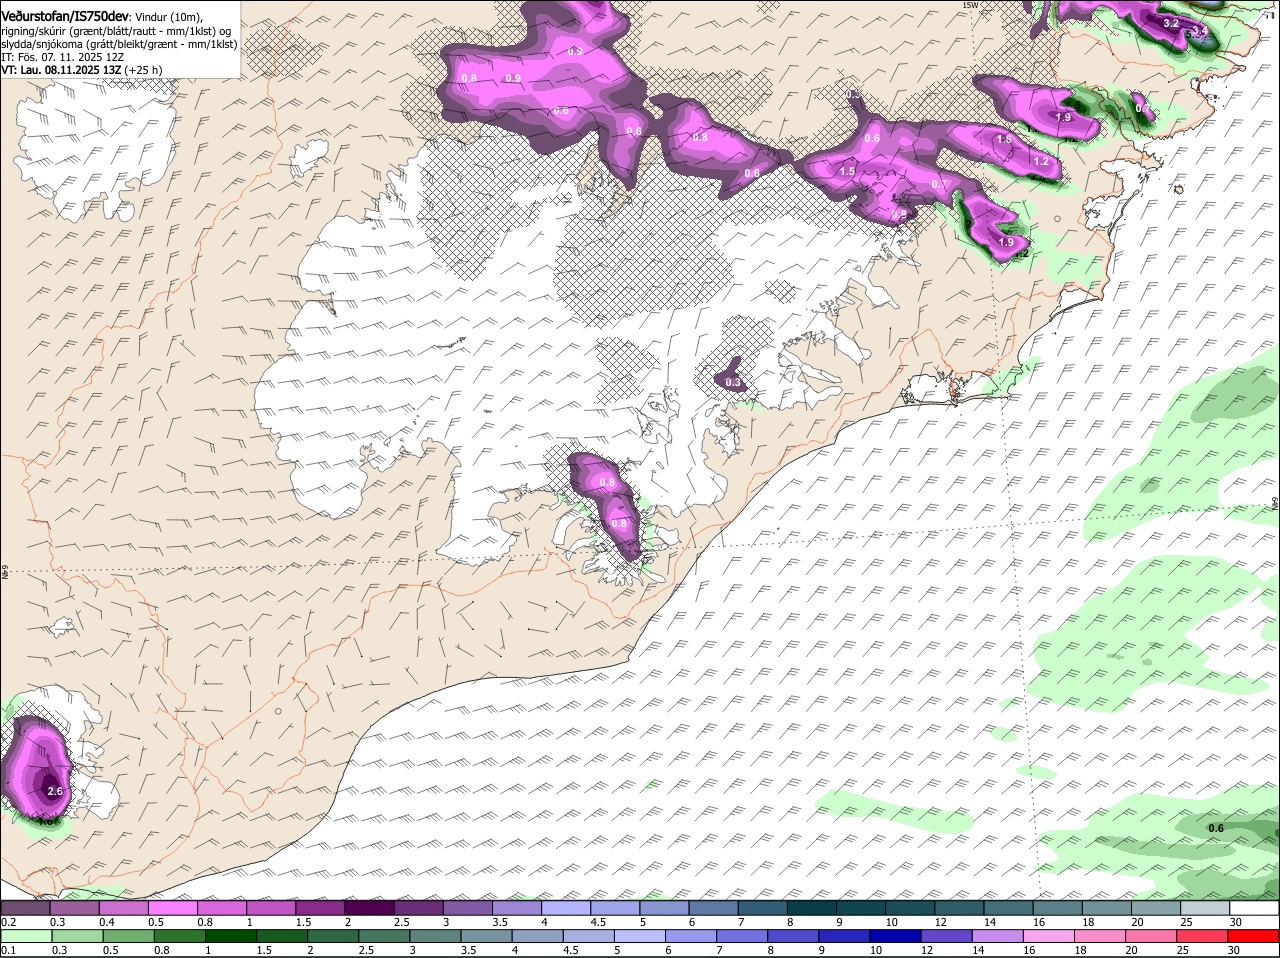
Task: Click the light purple rain swatch between 14 and 16
Action: 998,936
